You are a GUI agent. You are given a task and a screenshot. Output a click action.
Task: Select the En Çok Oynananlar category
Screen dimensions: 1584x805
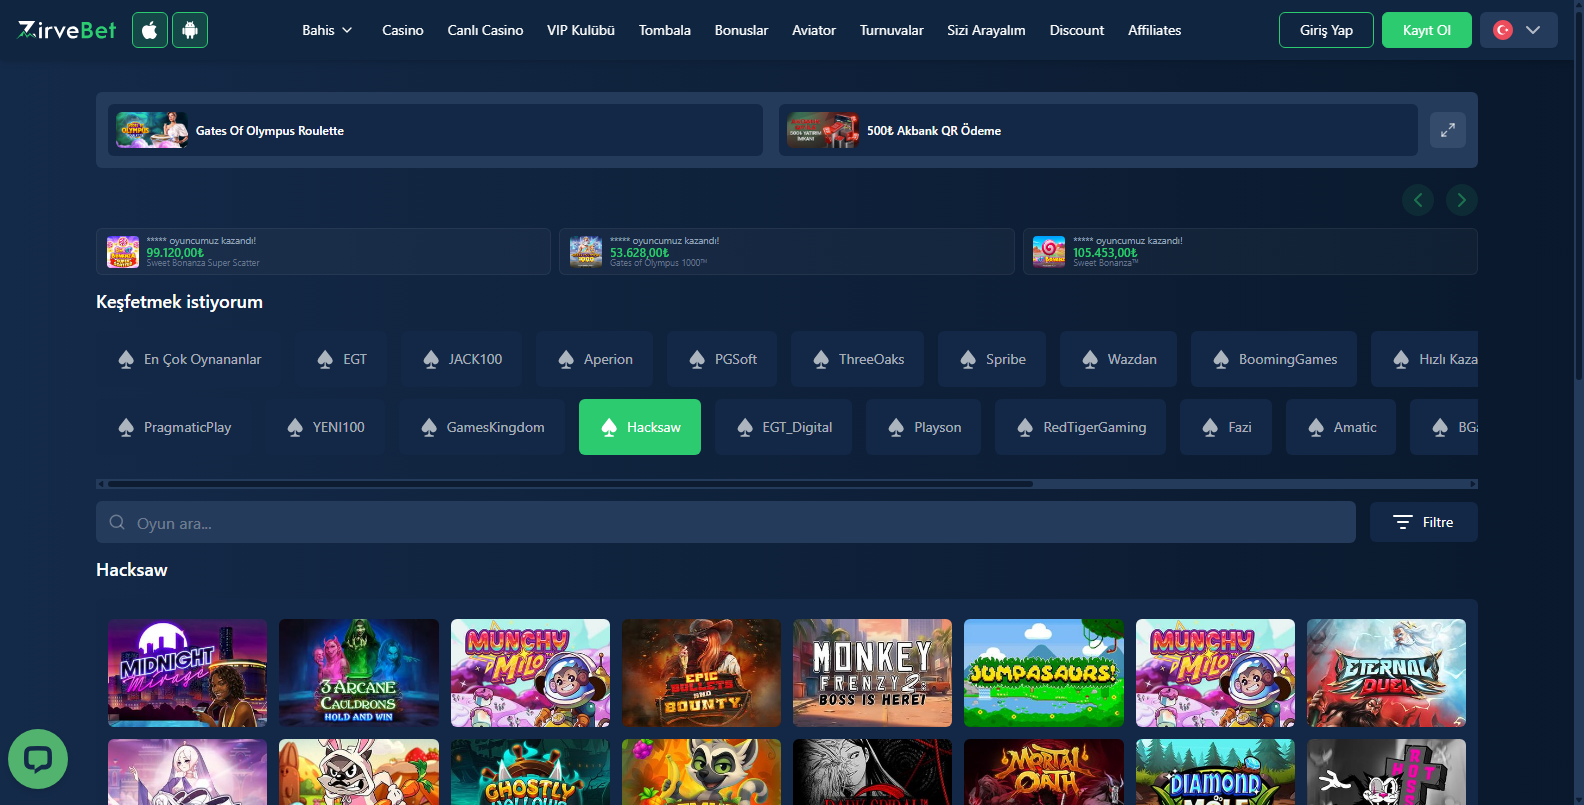(189, 359)
